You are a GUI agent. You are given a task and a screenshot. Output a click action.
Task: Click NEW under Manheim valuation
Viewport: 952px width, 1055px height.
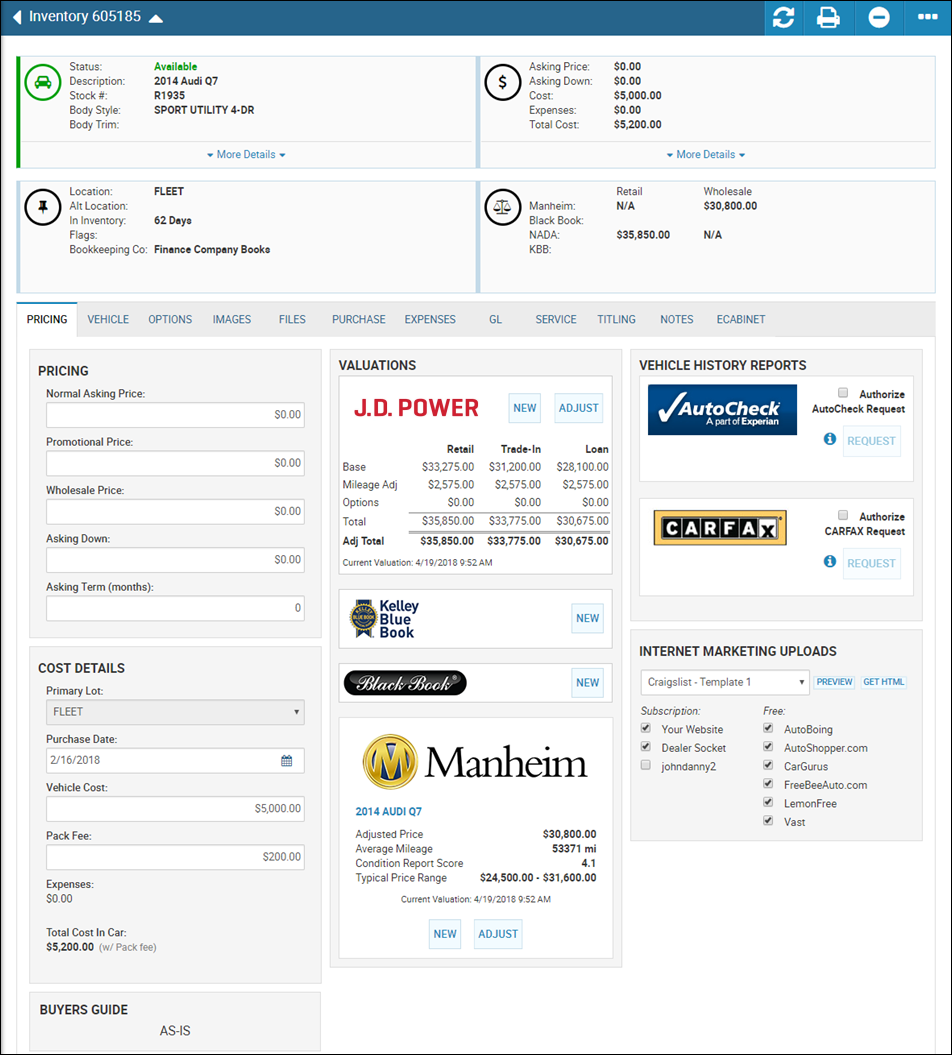point(445,934)
